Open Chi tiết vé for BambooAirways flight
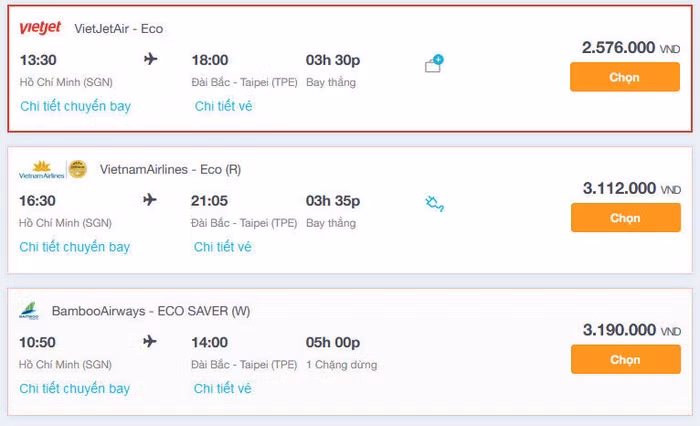Screen dimensions: 700x426 click(223, 389)
